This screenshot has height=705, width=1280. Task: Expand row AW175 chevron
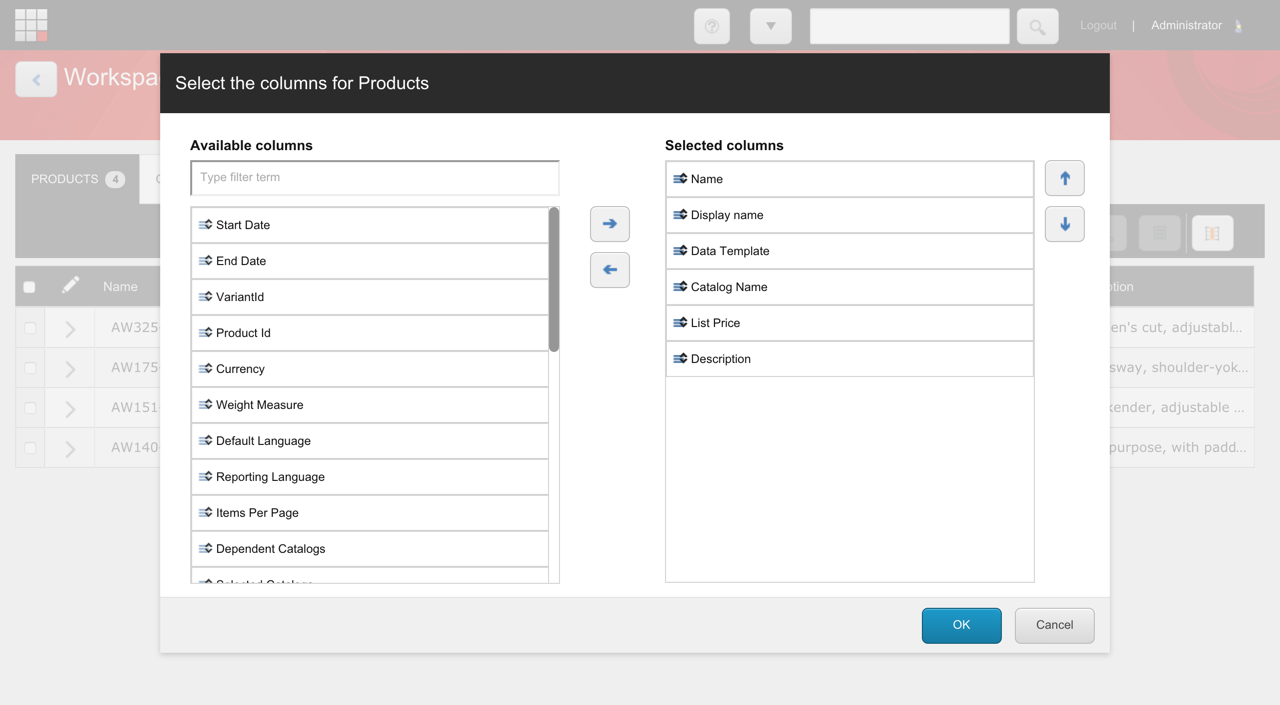coord(70,369)
